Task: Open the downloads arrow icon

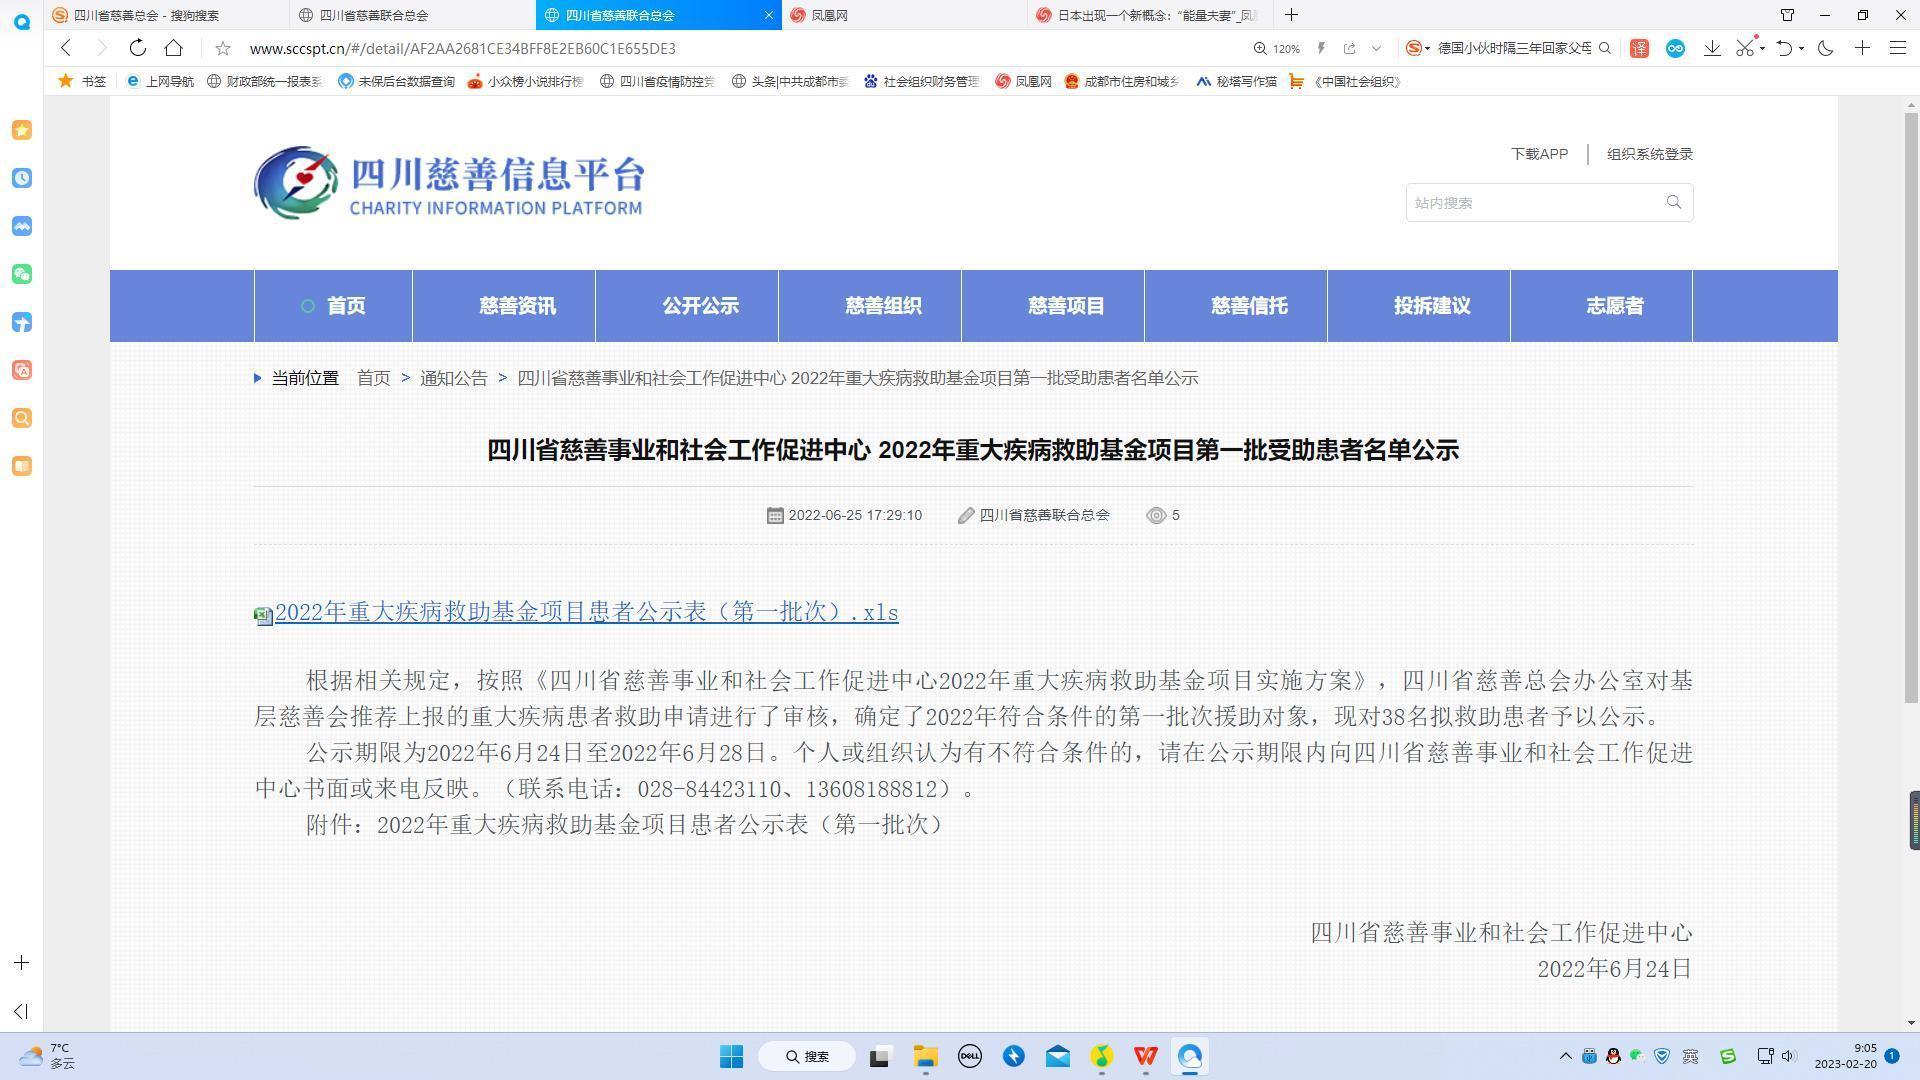Action: (1712, 48)
